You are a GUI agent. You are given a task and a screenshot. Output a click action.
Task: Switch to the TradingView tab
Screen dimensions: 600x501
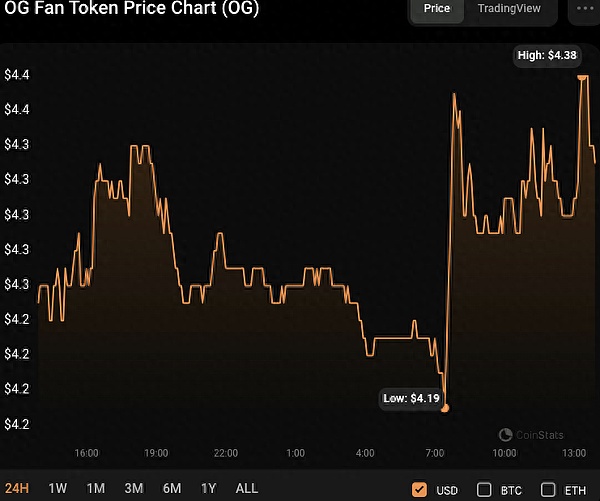click(x=509, y=9)
